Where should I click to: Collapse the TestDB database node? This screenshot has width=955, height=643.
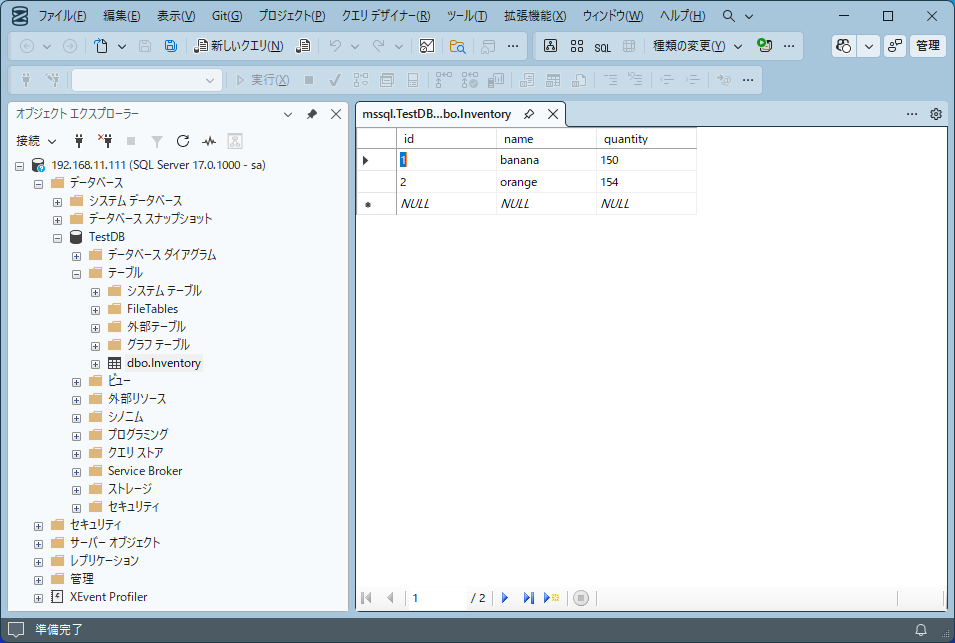click(x=58, y=237)
